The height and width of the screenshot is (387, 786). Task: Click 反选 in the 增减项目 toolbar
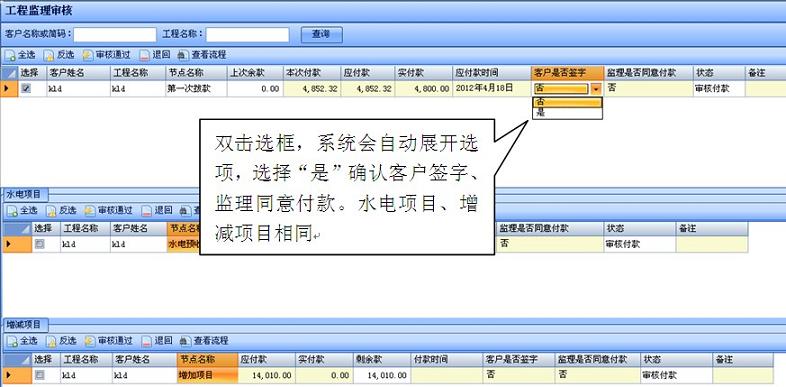tap(62, 341)
